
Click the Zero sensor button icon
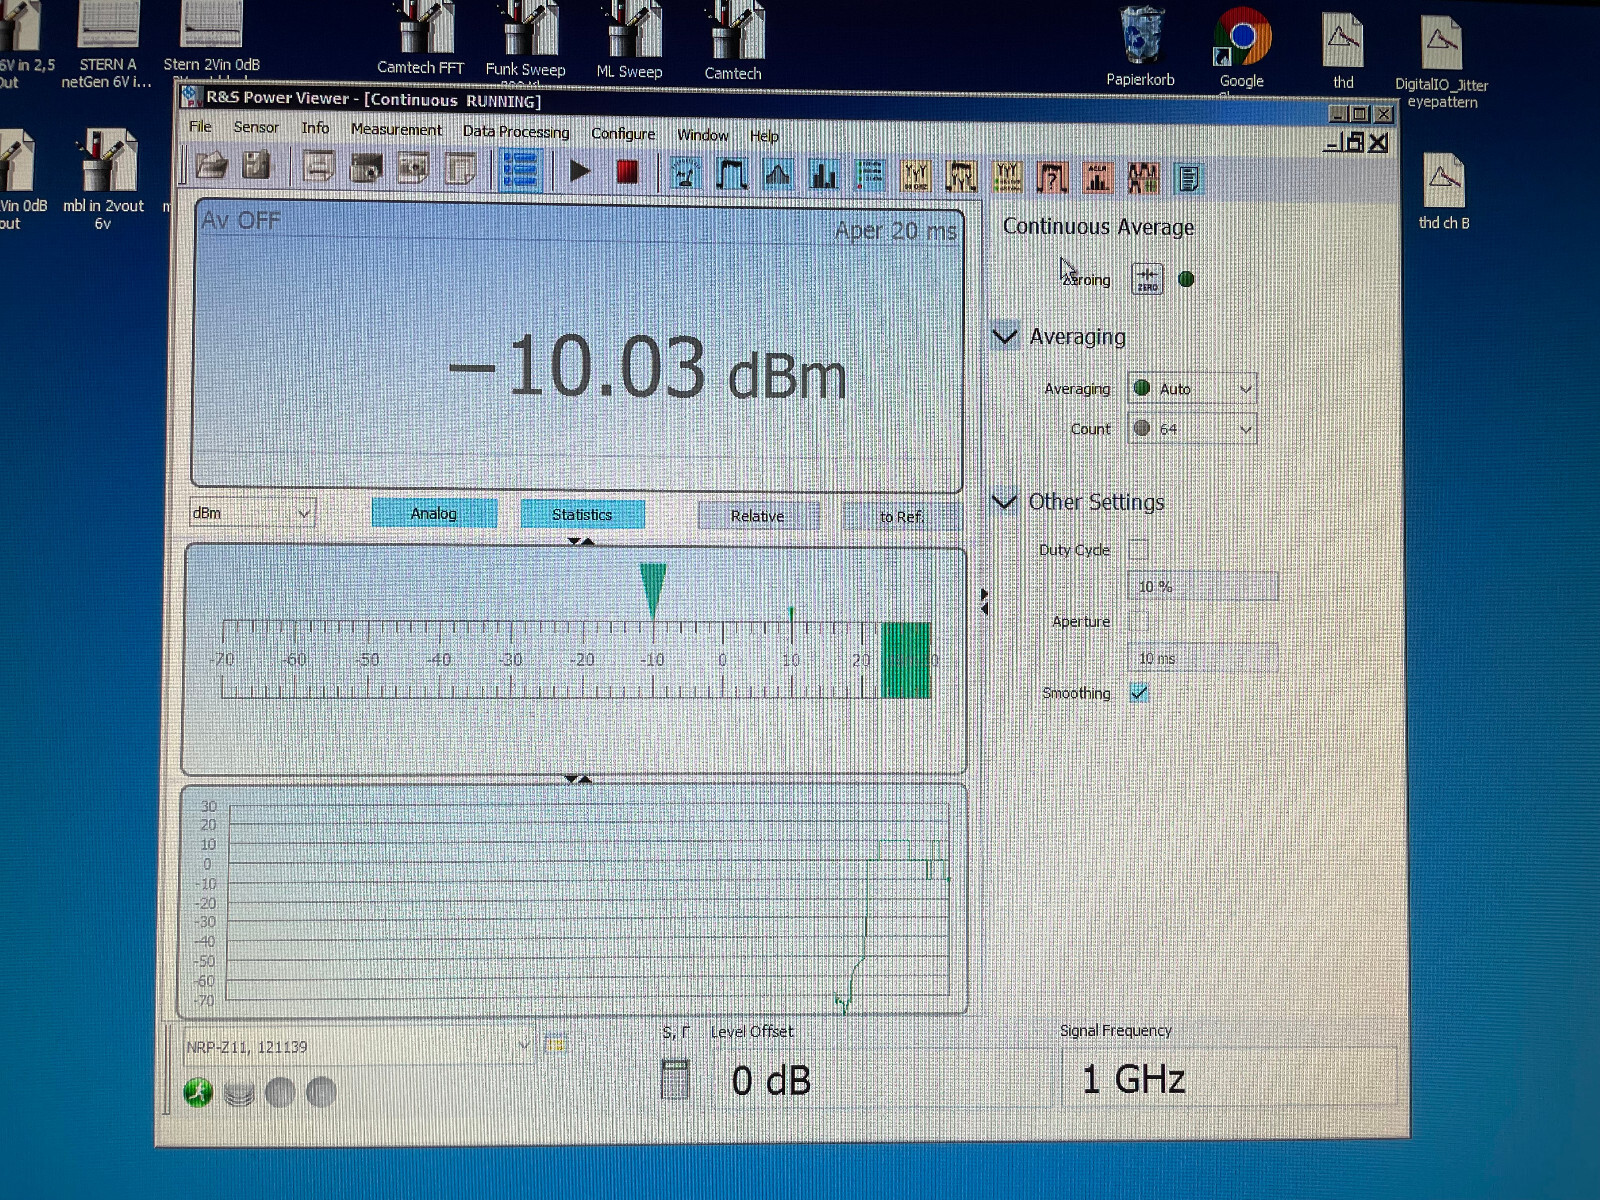[x=1147, y=279]
